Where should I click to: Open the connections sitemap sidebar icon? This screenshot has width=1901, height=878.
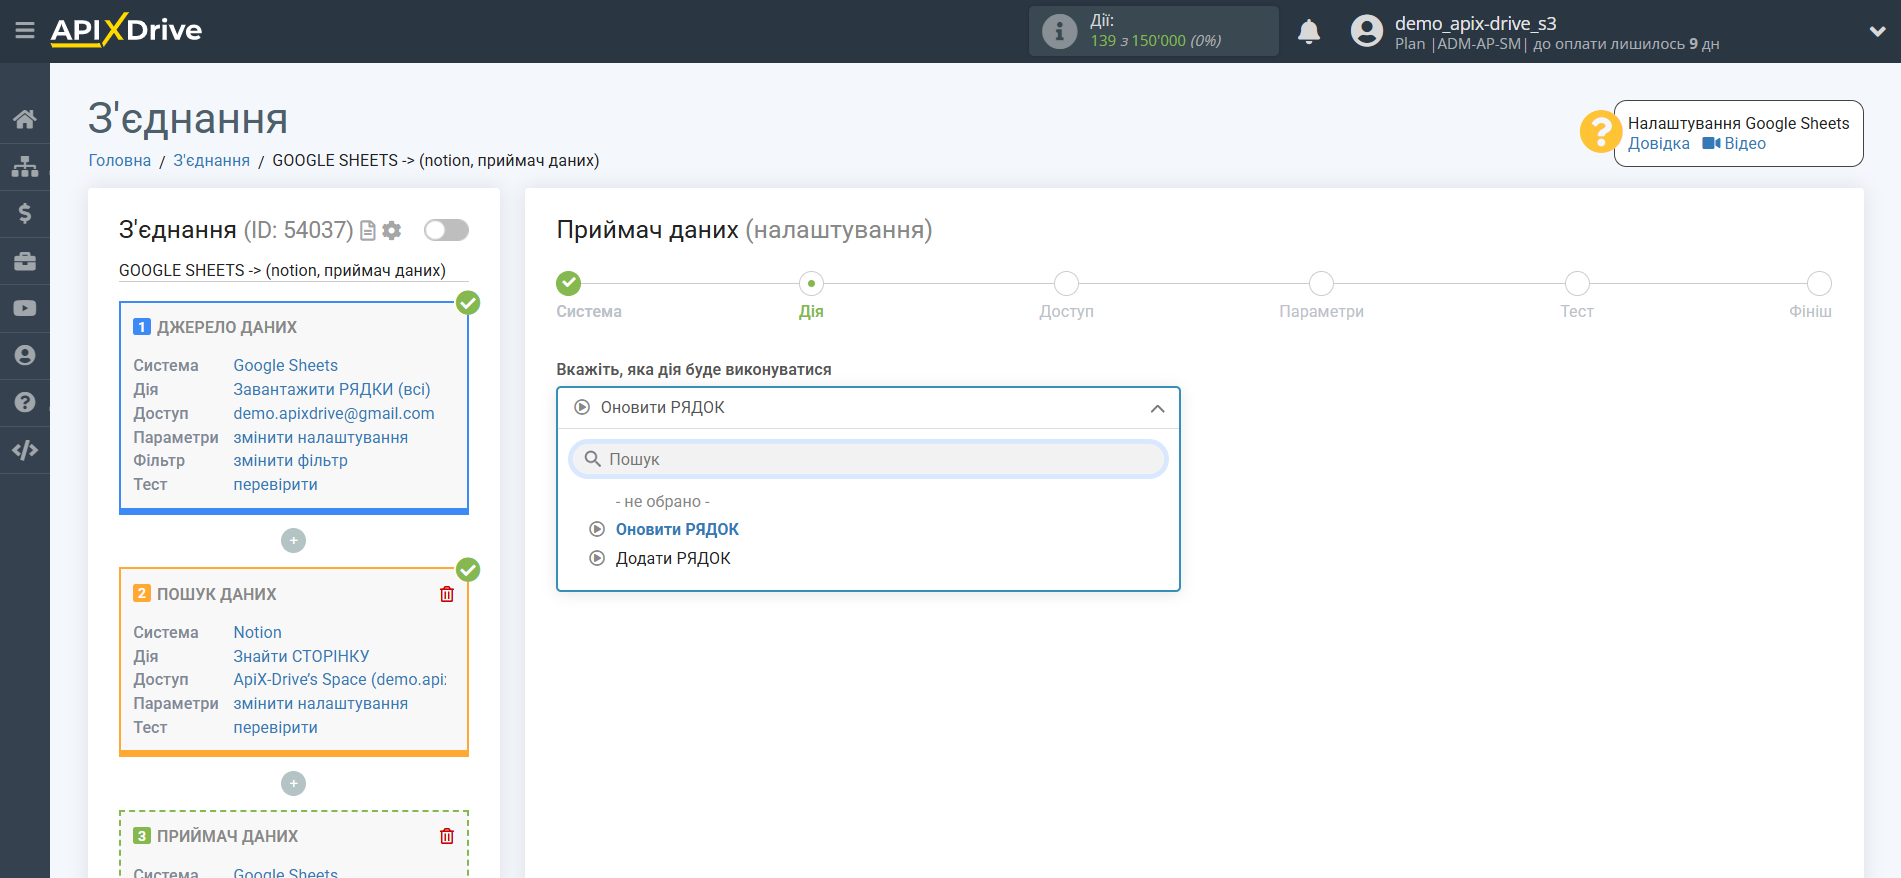[25, 166]
